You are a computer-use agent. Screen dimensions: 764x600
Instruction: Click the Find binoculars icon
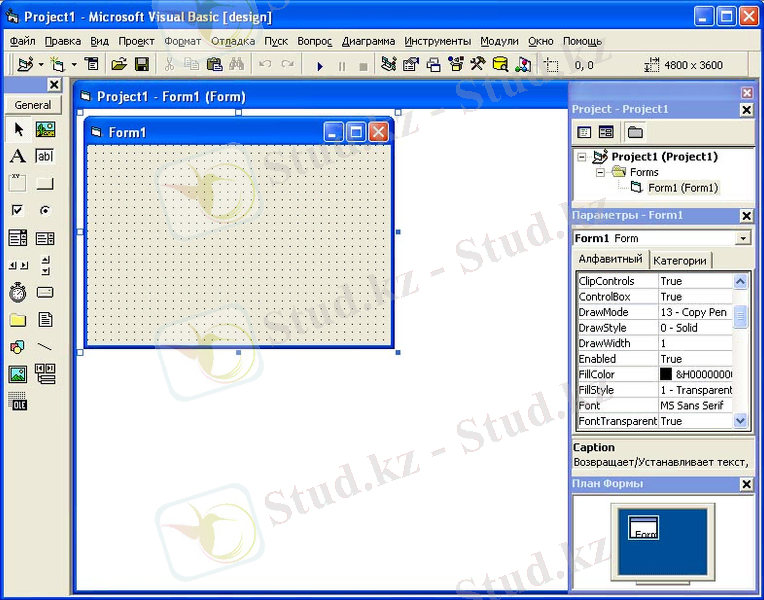click(x=236, y=64)
